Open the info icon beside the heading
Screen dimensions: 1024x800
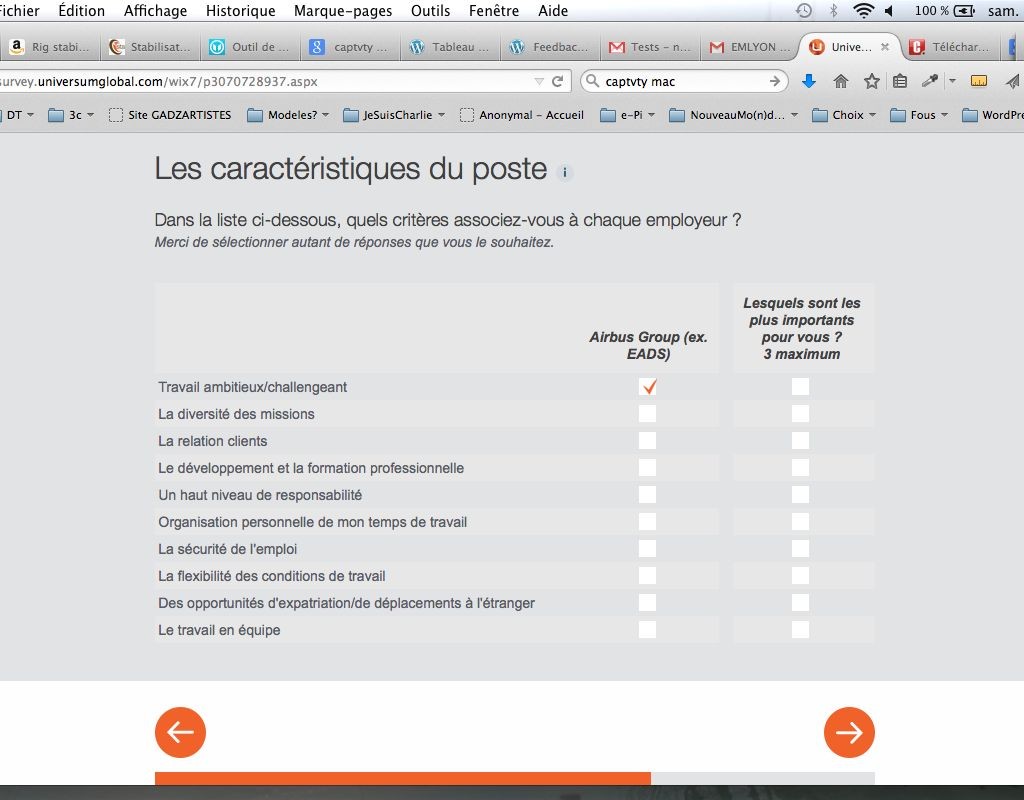pos(565,172)
